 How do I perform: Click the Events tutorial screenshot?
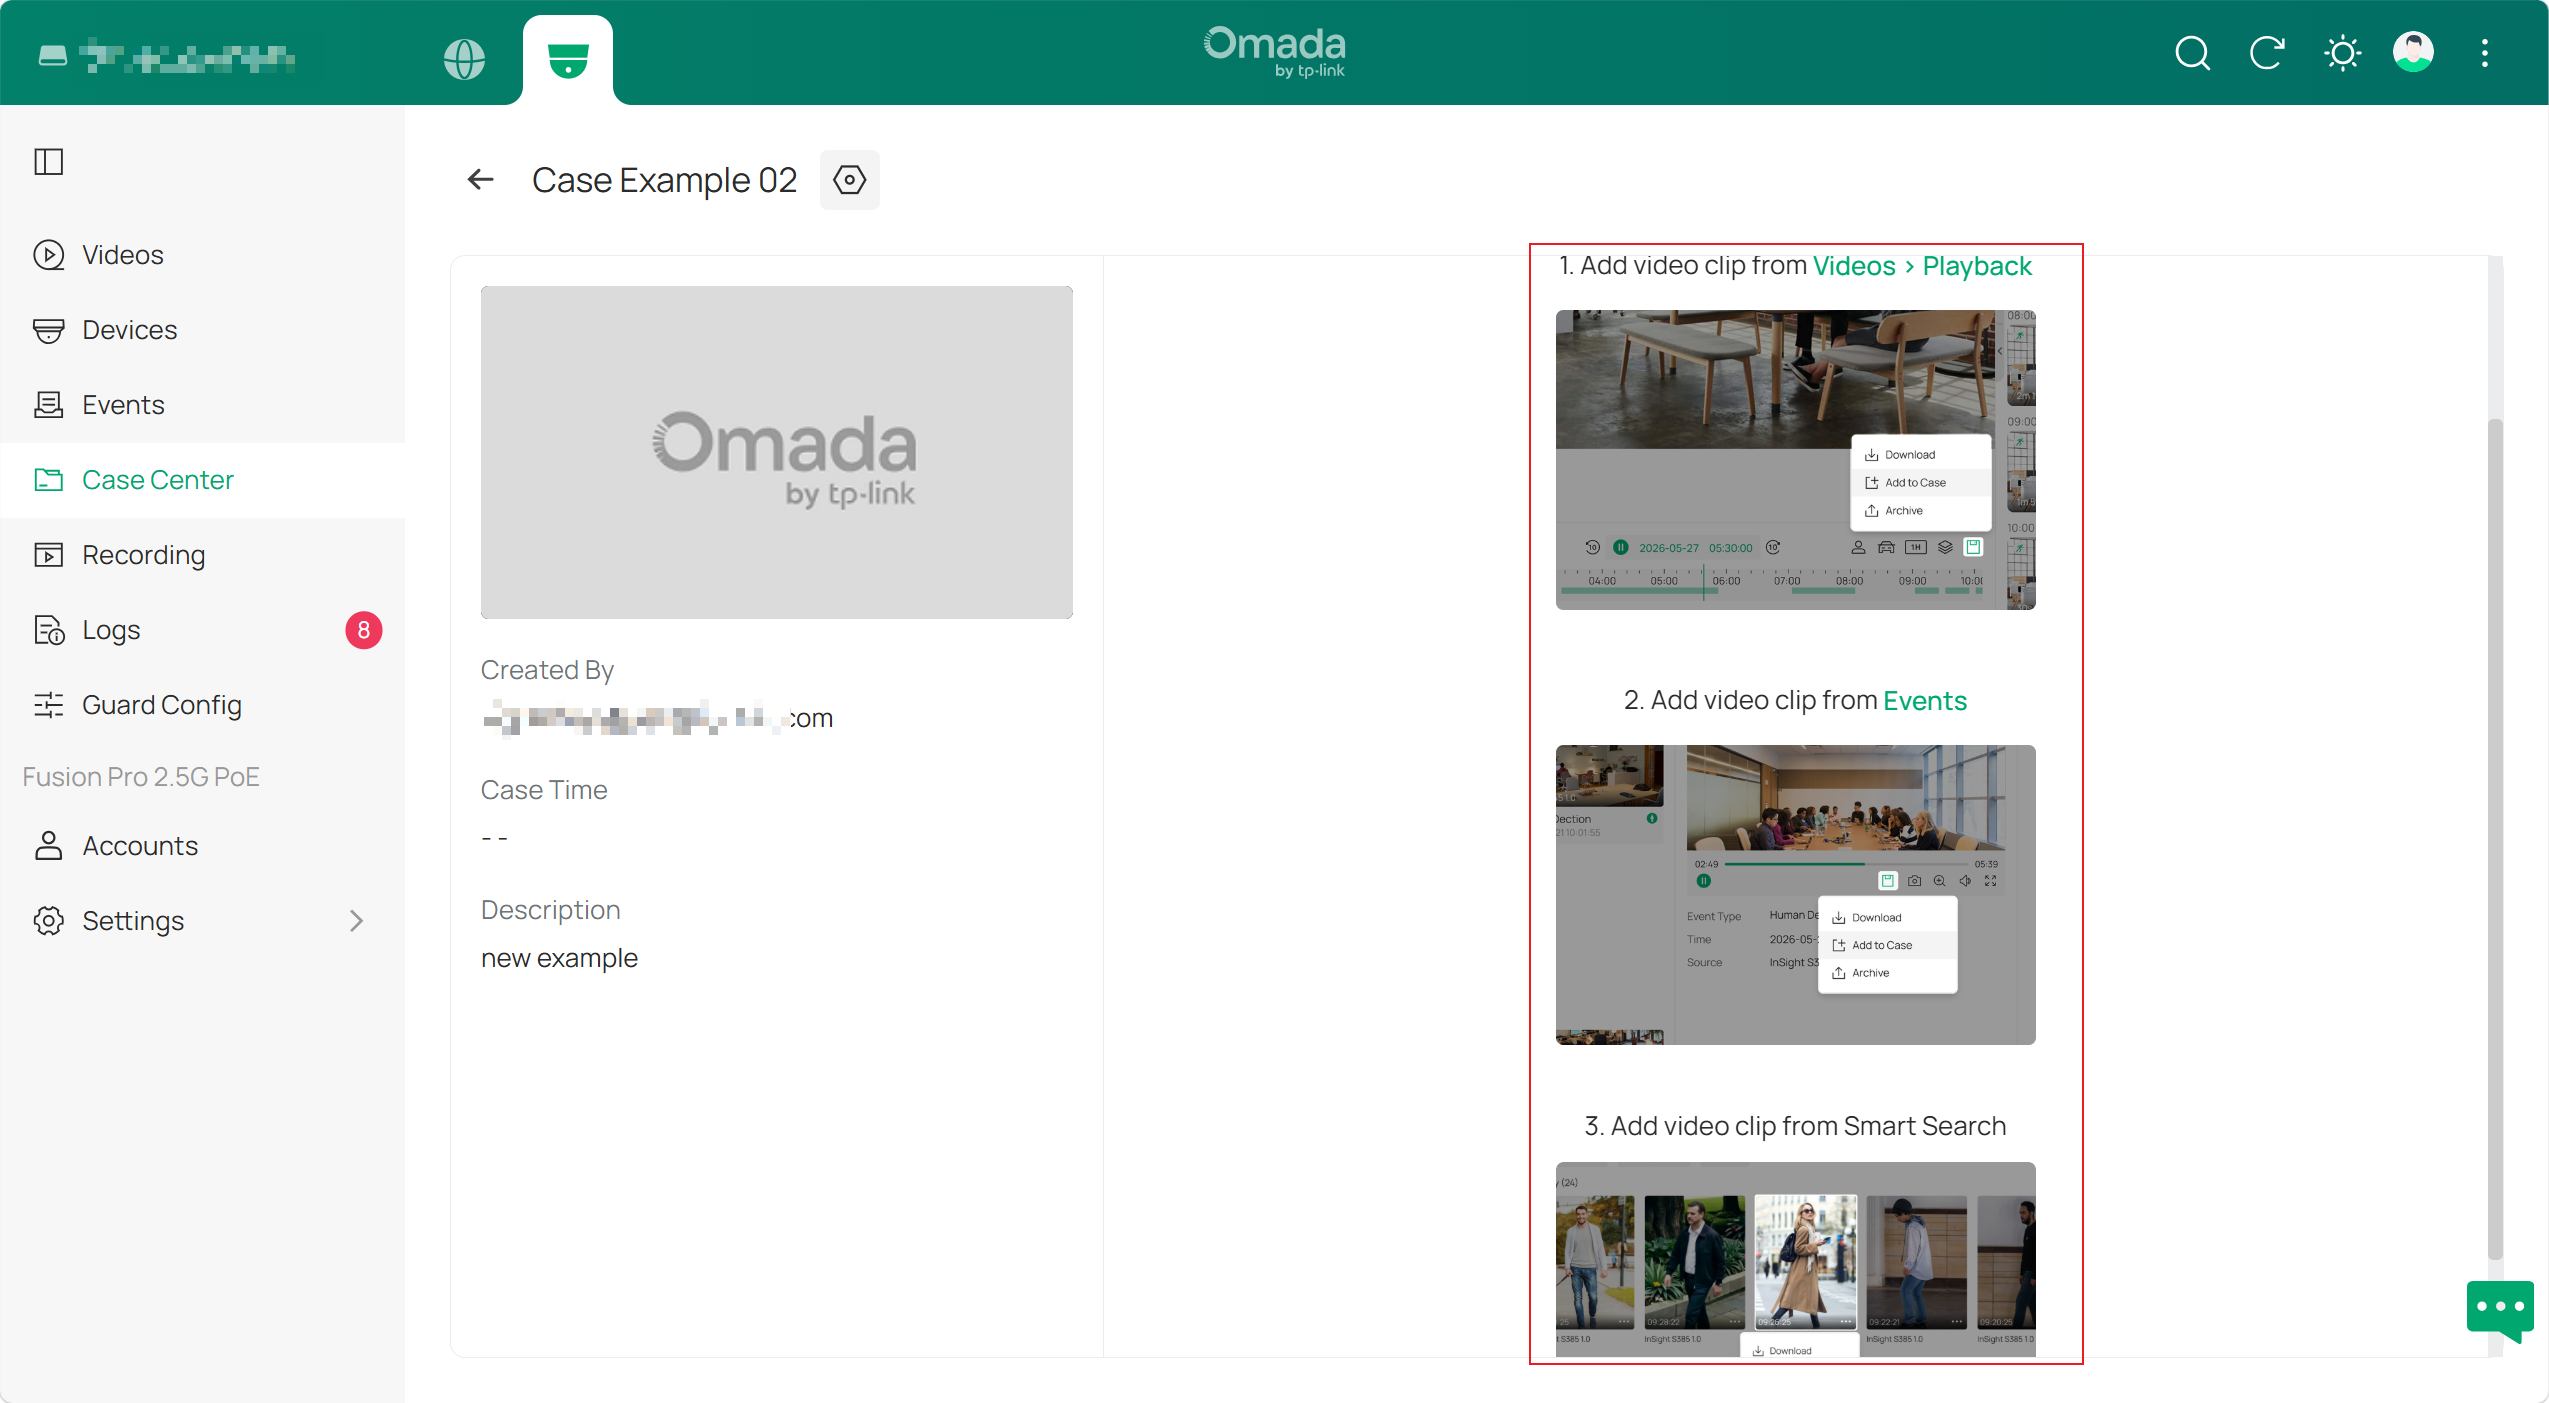coord(1796,895)
